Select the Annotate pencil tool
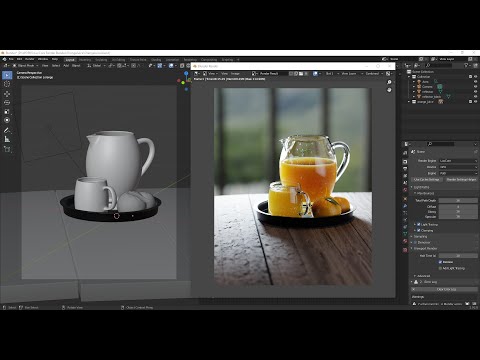The width and height of the screenshot is (480, 360). tap(7, 130)
